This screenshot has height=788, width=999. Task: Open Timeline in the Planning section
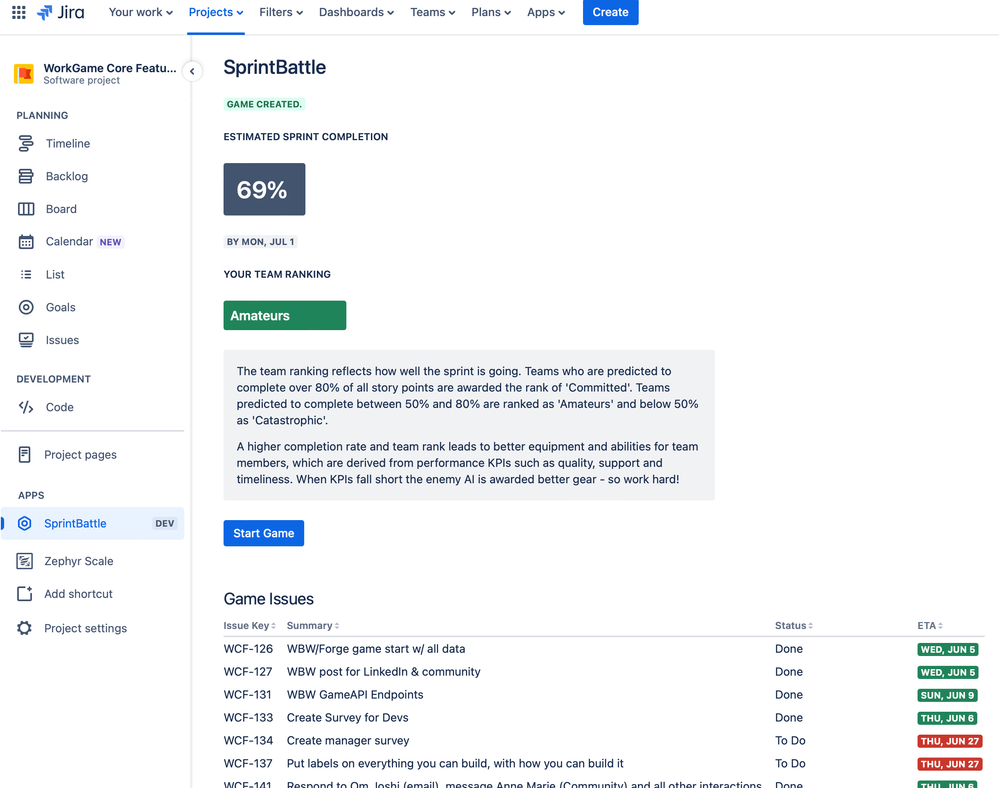click(x=68, y=143)
